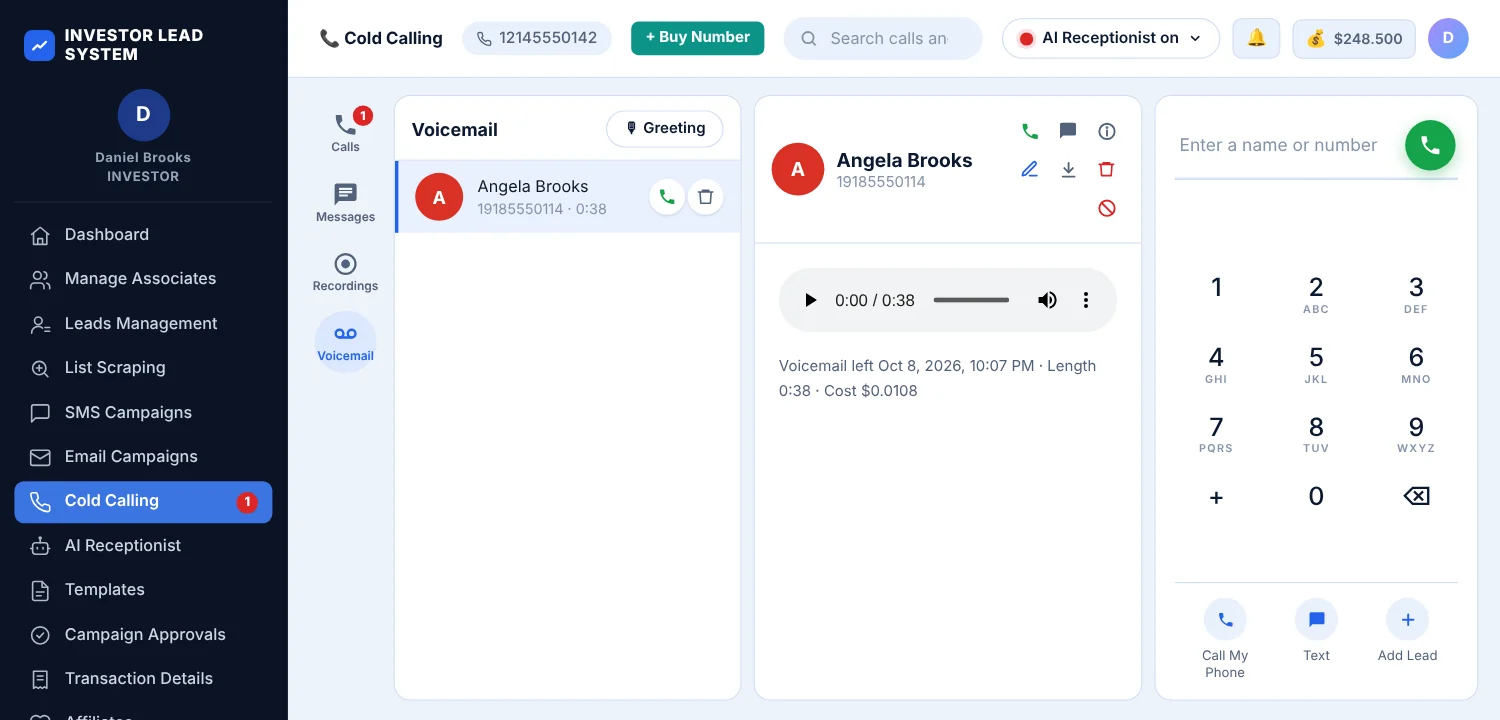Screen dimensions: 1500x720
Task: Call Angela Brooks from contact header
Action: tap(1030, 131)
